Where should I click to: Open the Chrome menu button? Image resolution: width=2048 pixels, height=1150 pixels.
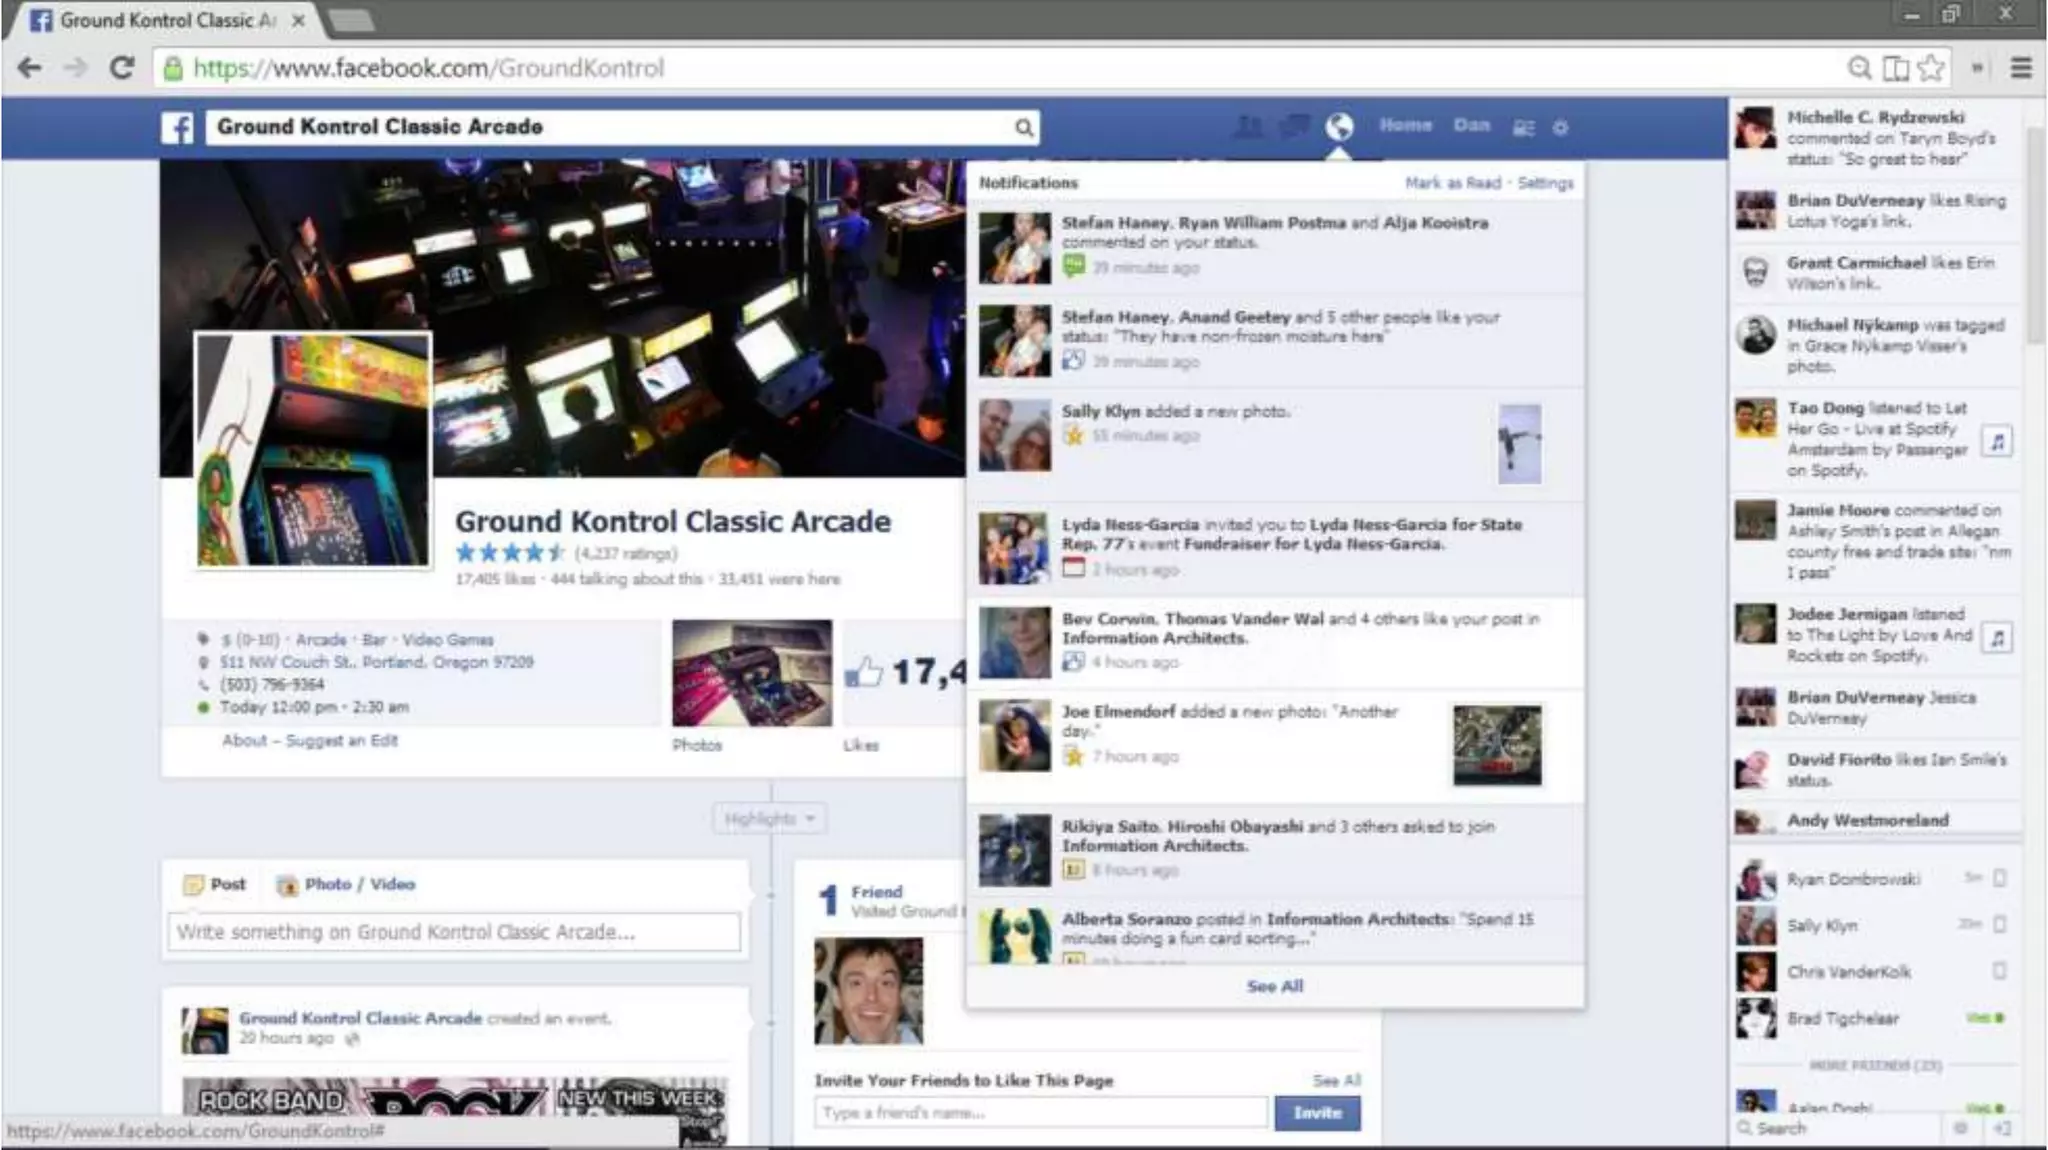(x=2020, y=68)
